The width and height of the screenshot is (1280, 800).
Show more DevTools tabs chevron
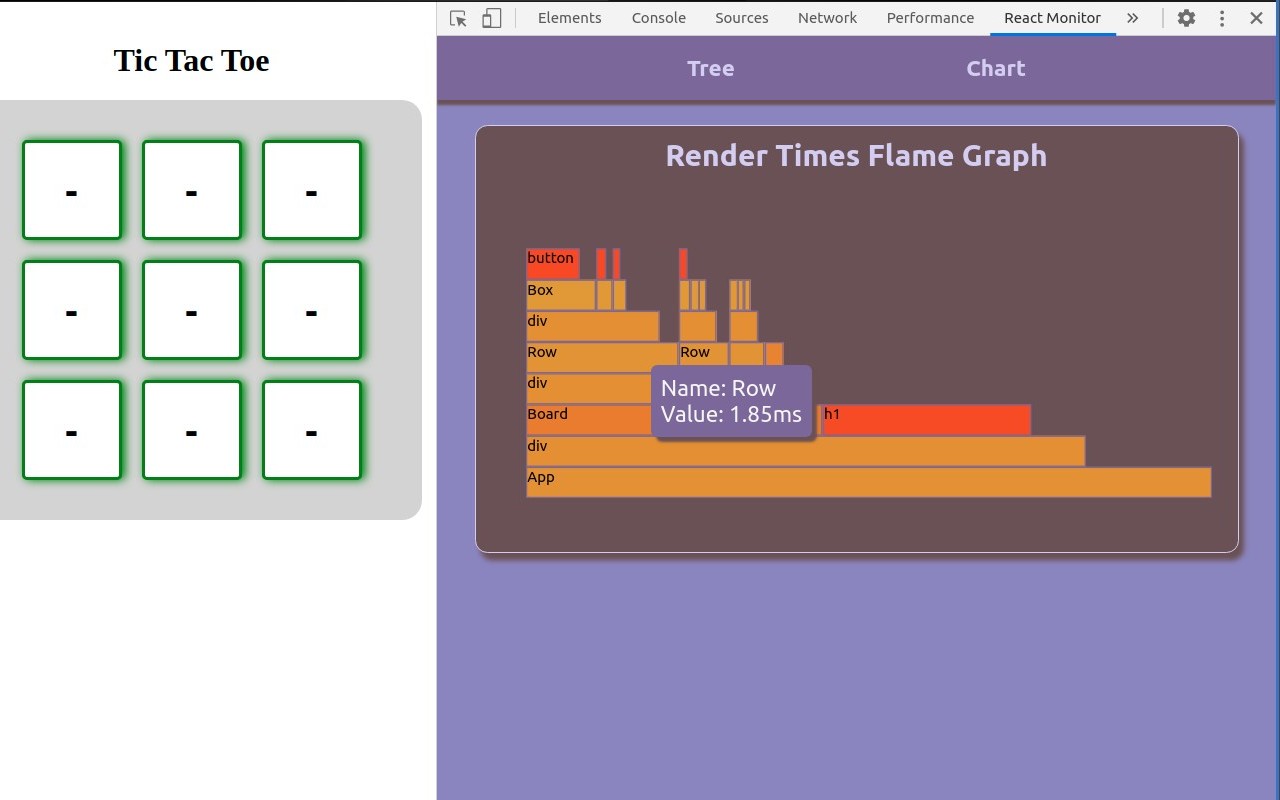point(1132,18)
